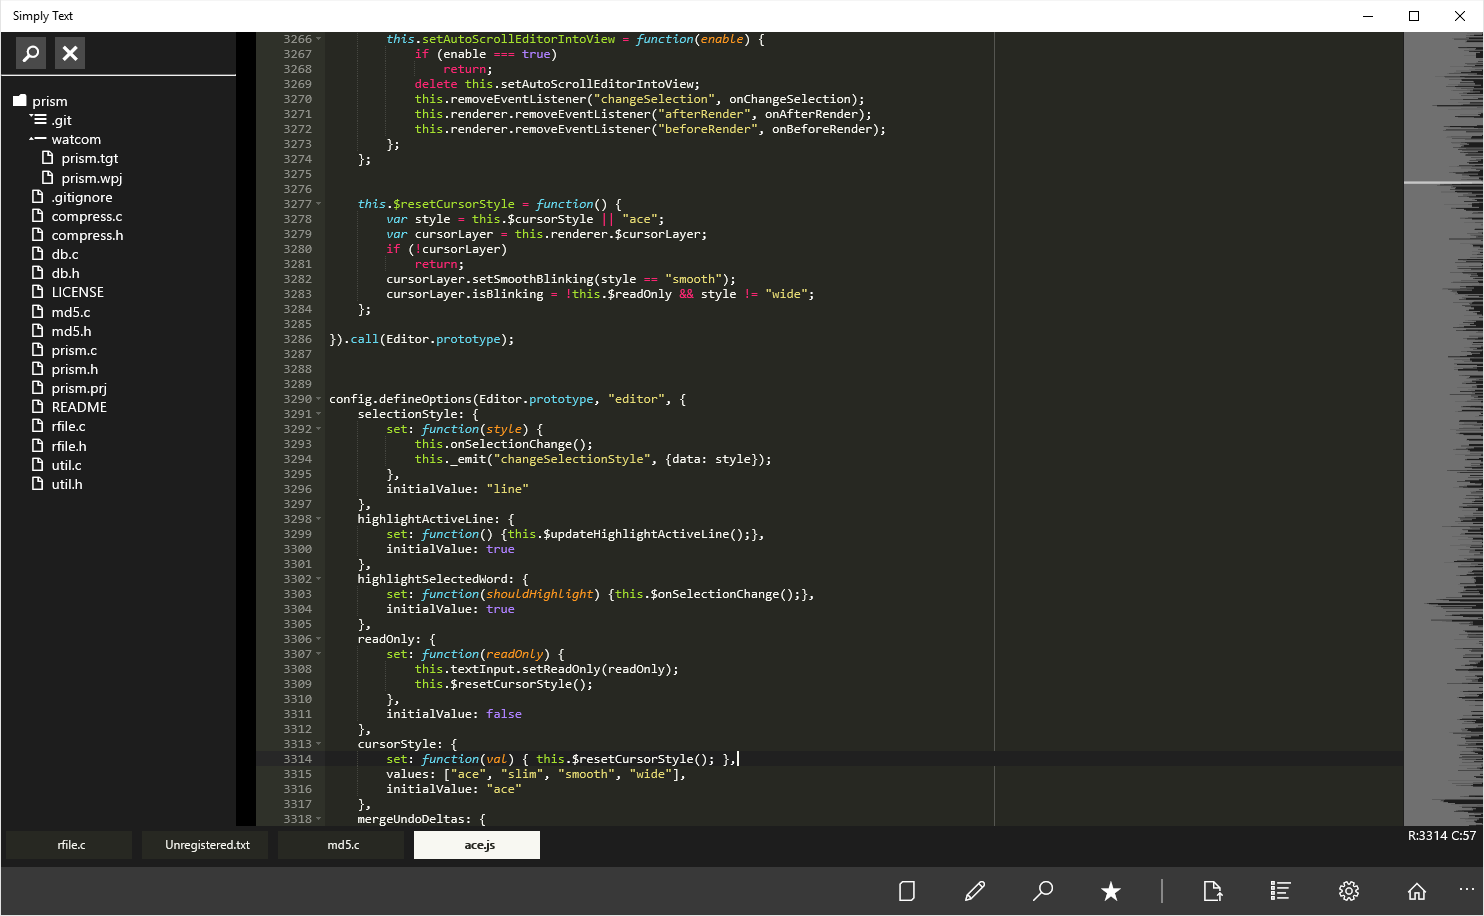
Task: Select the ace.js tab
Action: coord(478,845)
